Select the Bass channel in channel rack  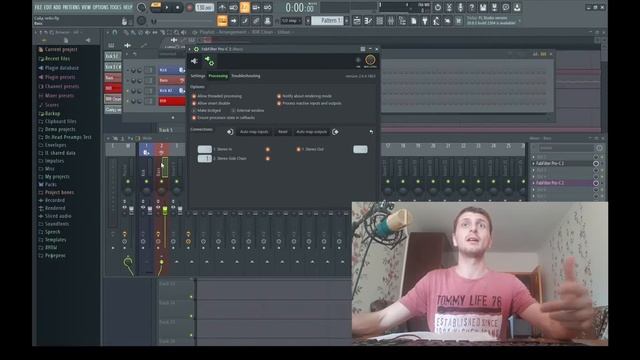point(171,80)
